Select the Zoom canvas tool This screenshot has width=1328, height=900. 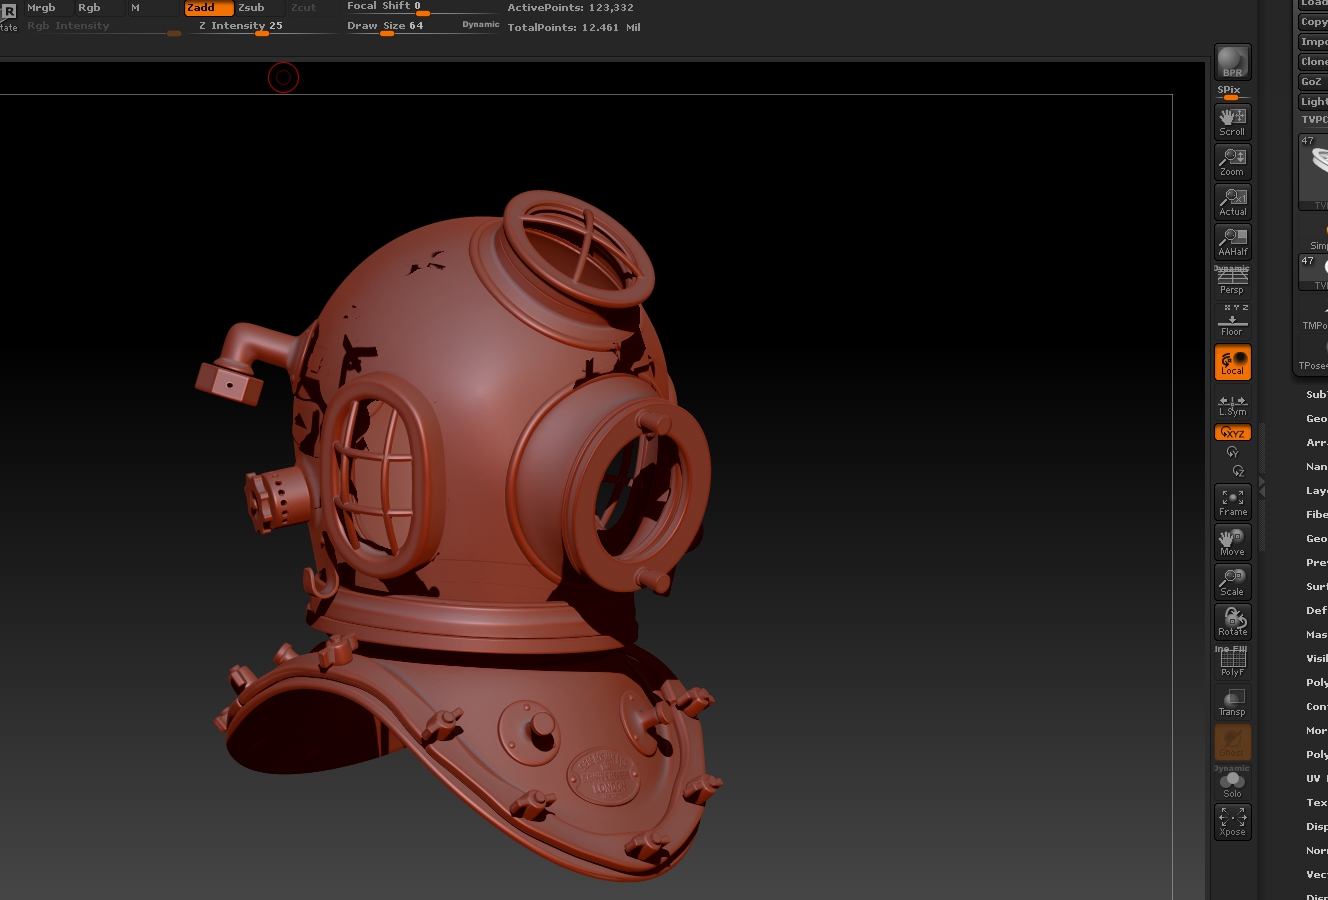tap(1232, 162)
